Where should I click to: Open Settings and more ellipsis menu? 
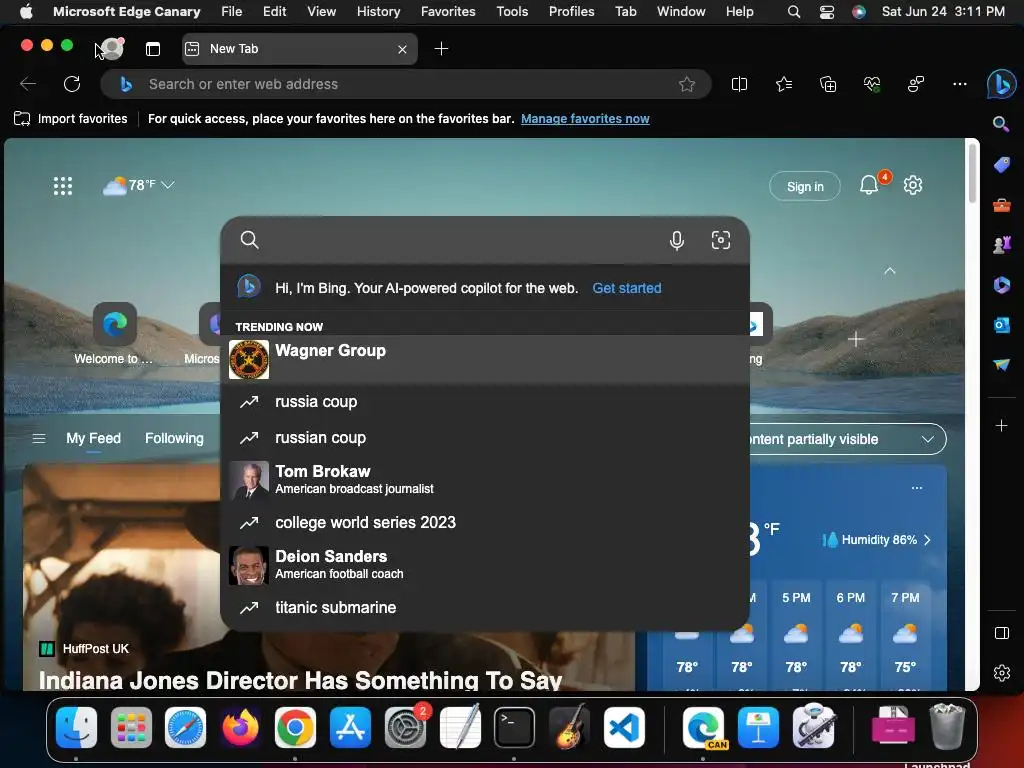(959, 84)
